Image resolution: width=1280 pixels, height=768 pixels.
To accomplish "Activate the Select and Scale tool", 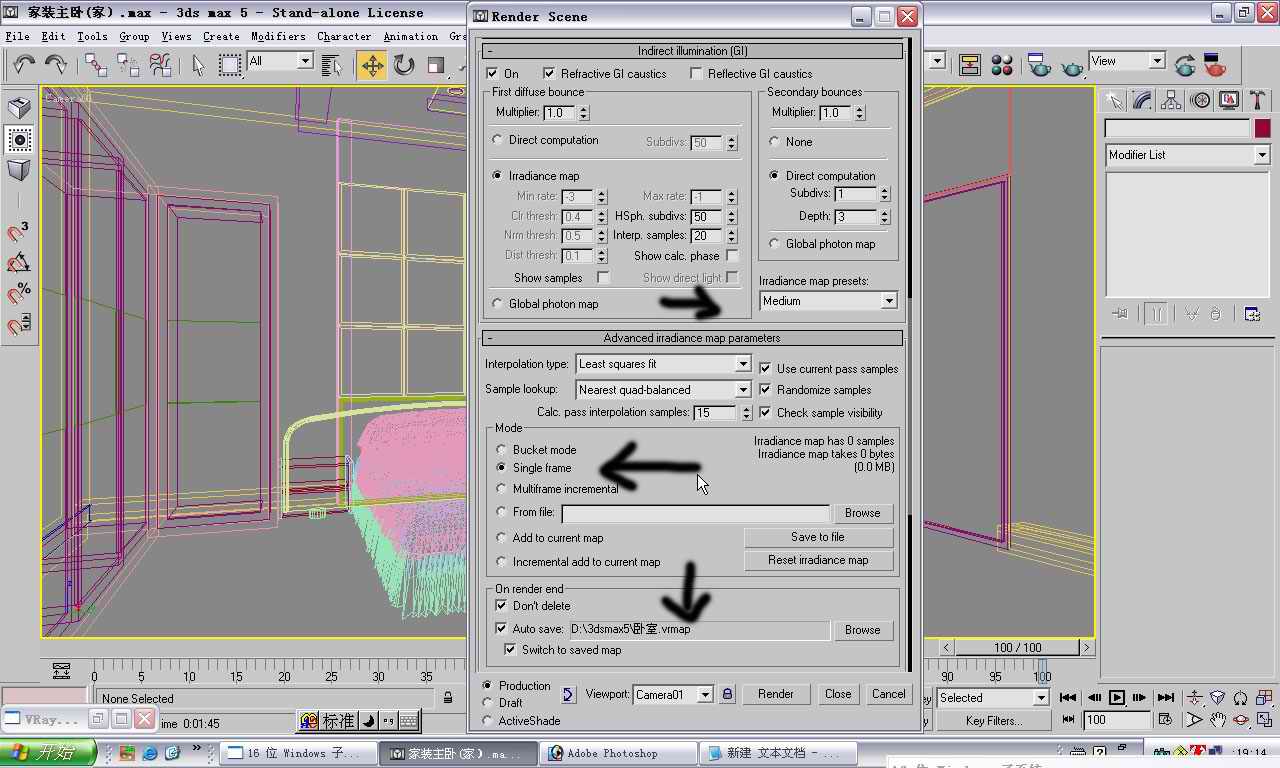I will coord(436,65).
